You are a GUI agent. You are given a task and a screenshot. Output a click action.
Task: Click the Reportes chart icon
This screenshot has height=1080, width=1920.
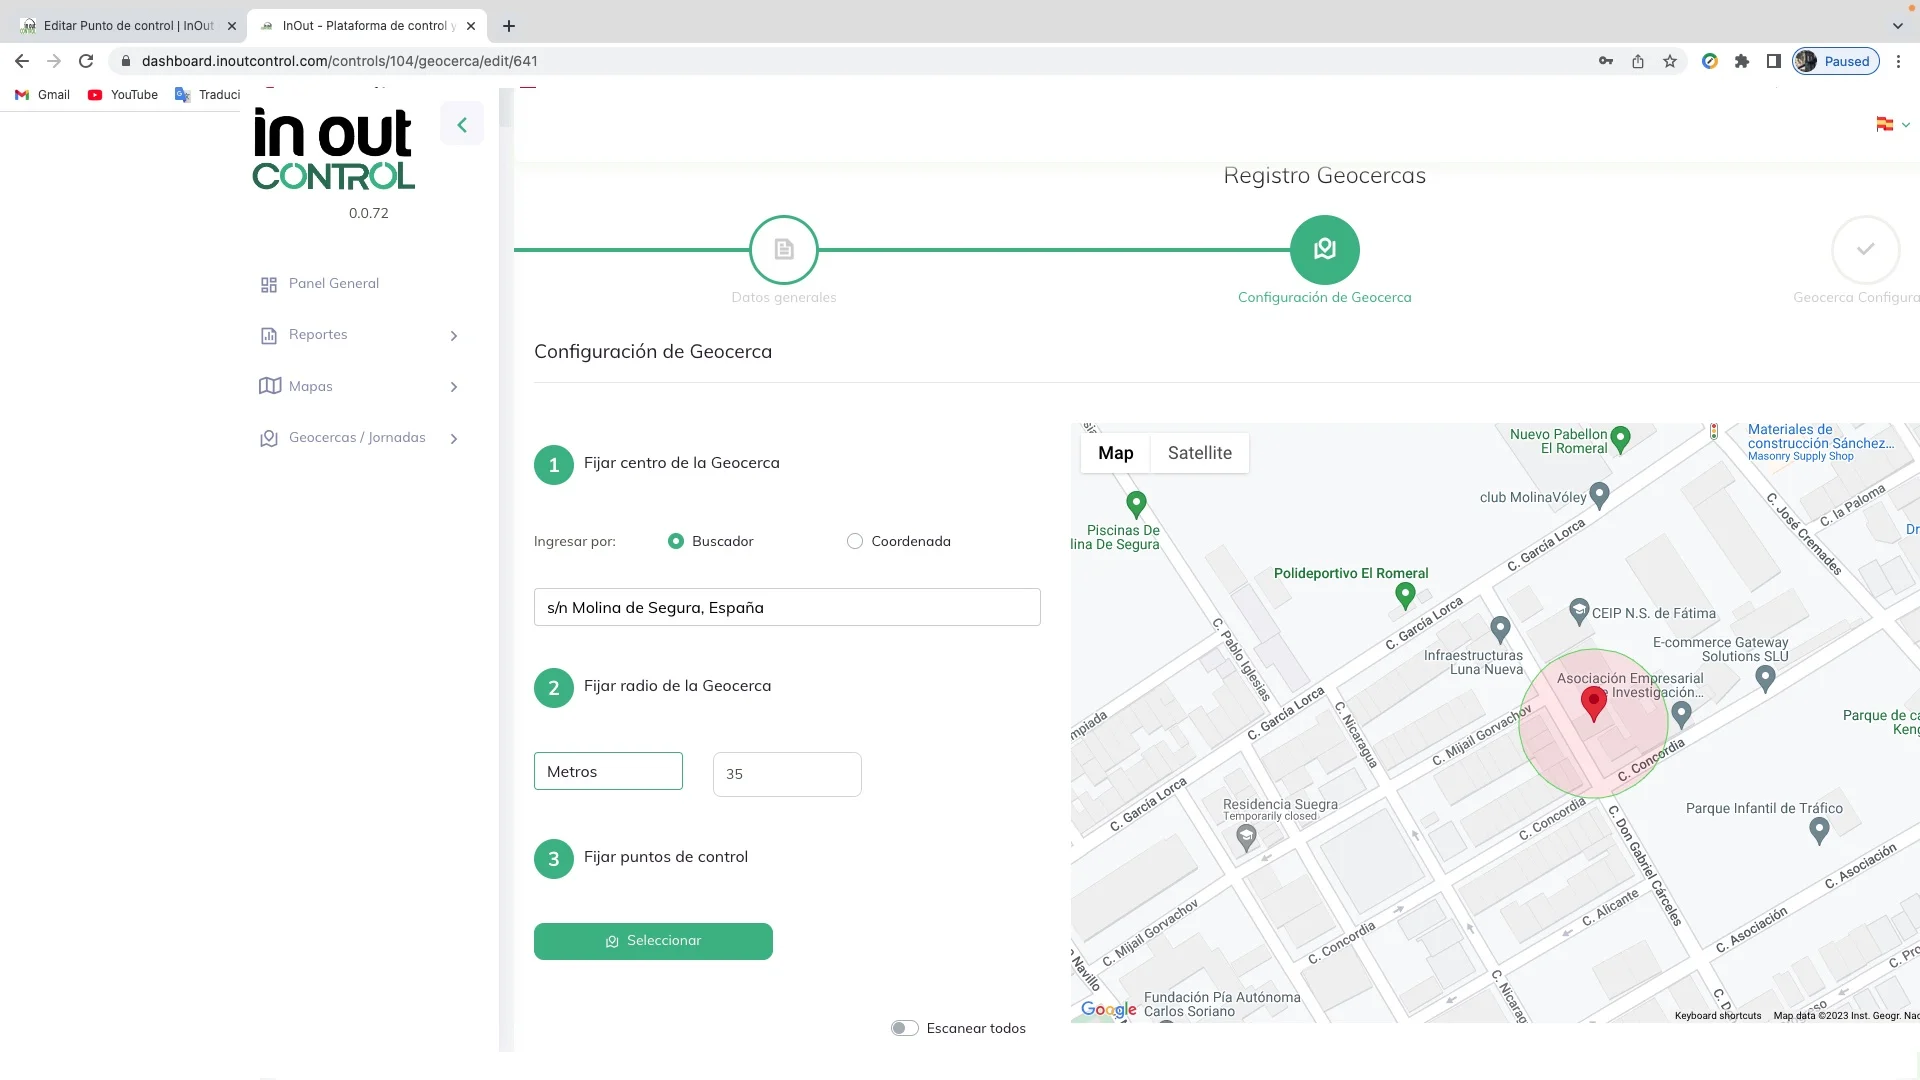269,336
